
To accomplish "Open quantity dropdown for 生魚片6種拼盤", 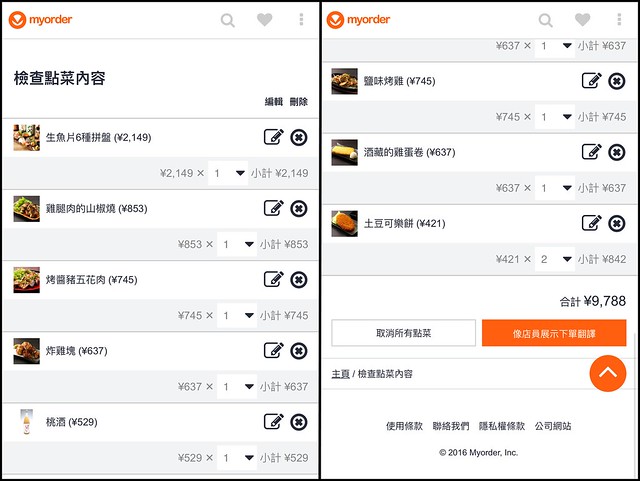I will (x=231, y=173).
